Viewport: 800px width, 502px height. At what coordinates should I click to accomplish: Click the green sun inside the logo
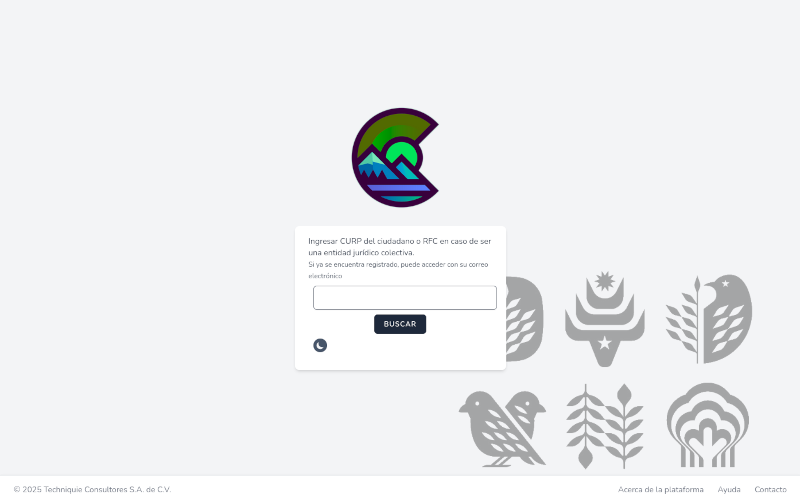pyautogui.click(x=404, y=154)
